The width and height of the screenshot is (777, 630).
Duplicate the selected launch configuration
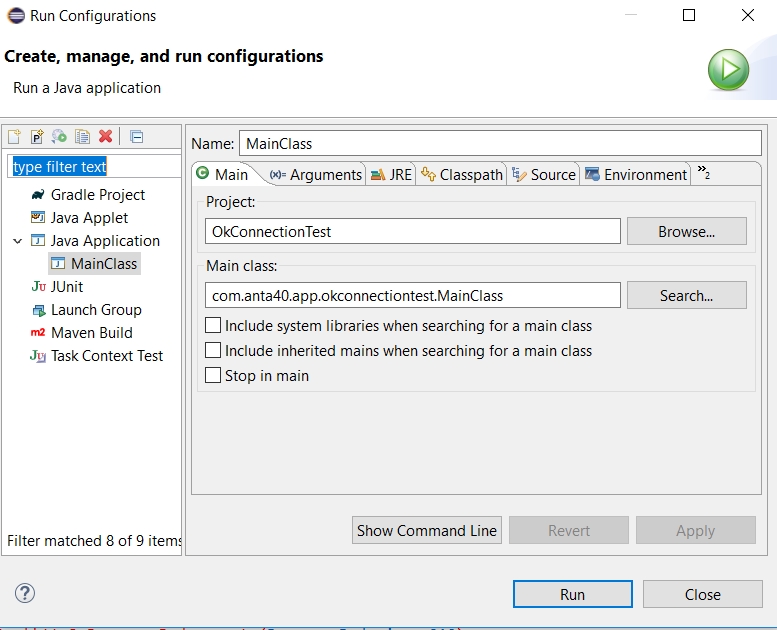tap(82, 136)
